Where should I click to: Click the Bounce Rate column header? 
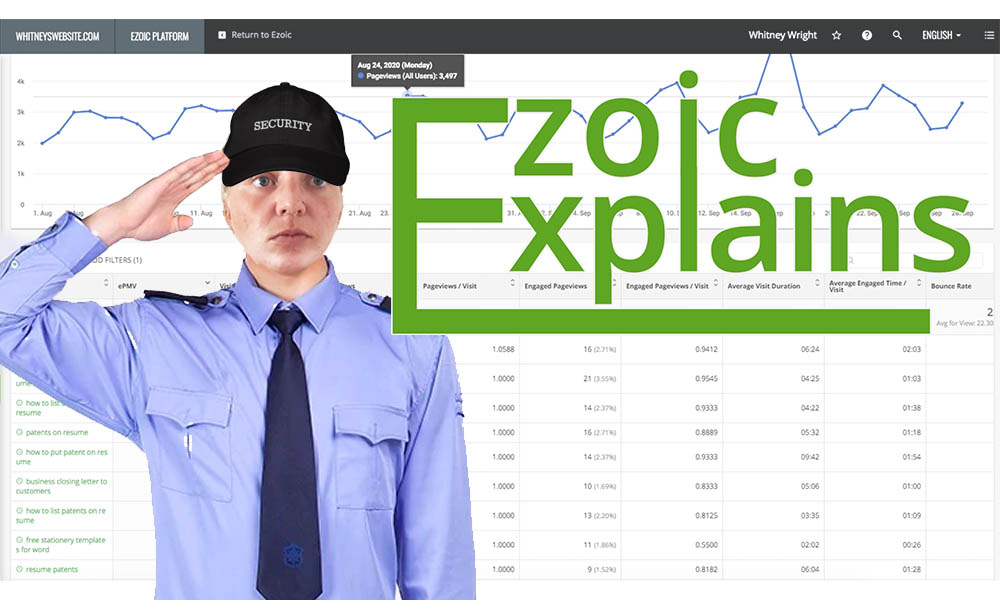pos(951,285)
